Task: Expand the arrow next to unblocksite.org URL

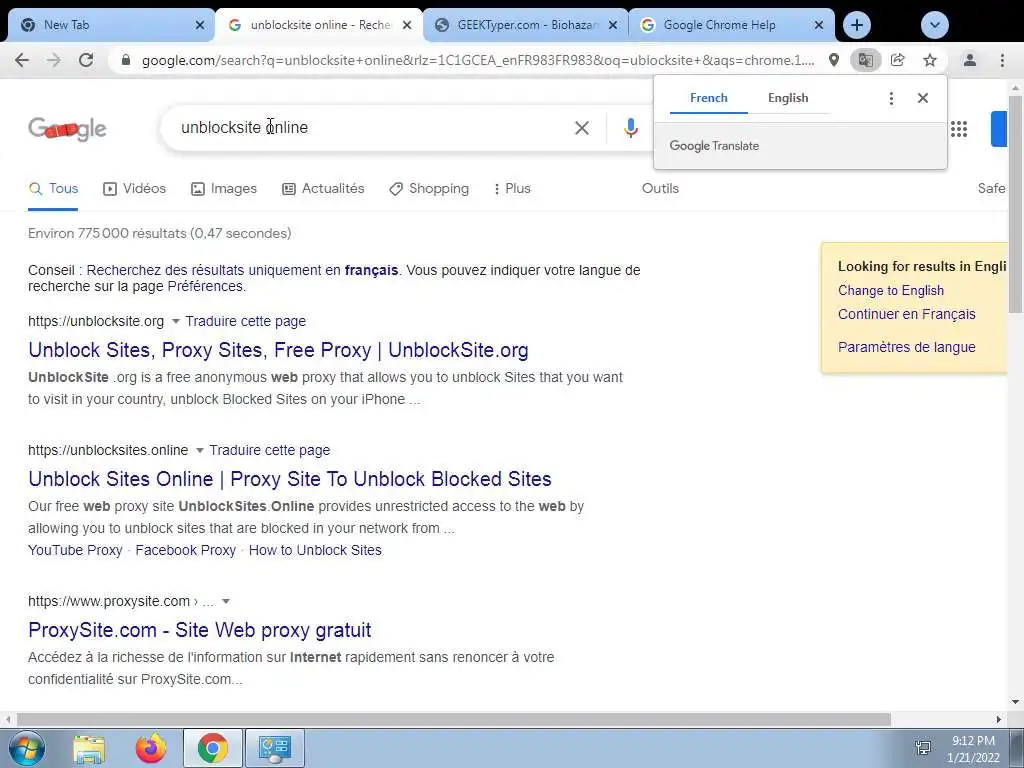Action: click(175, 321)
